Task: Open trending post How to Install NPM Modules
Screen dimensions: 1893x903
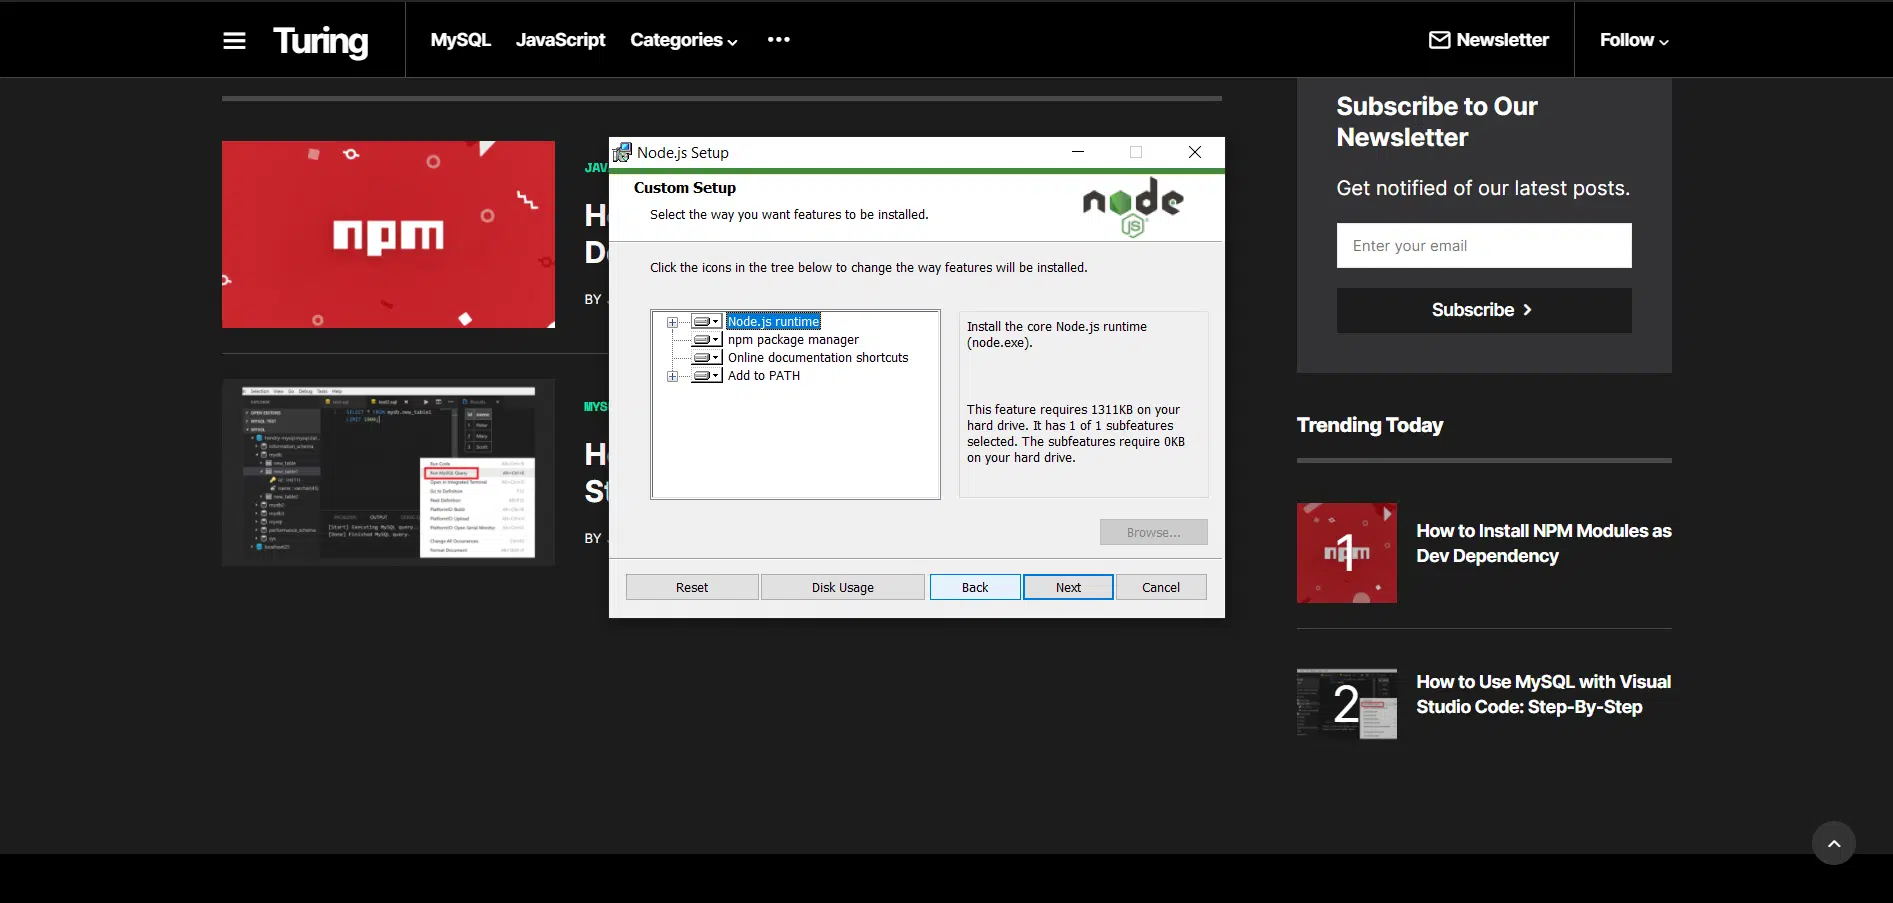Action: click(1543, 543)
